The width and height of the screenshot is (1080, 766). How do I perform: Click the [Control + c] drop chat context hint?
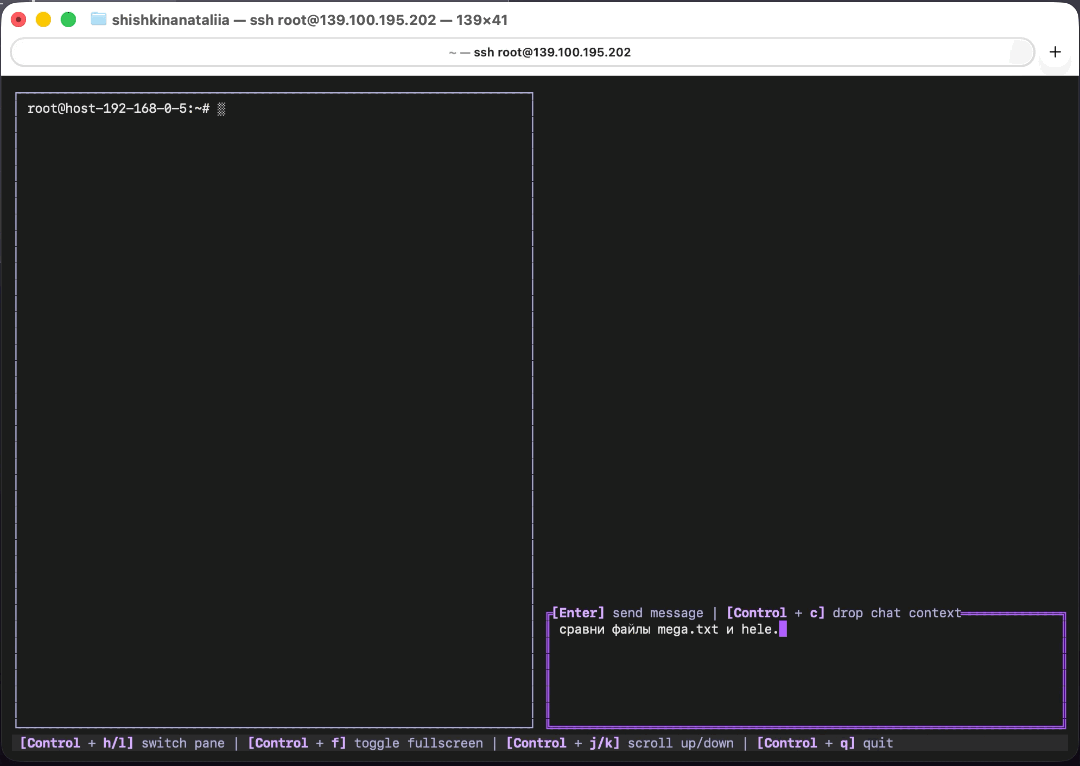pyautogui.click(x=844, y=612)
